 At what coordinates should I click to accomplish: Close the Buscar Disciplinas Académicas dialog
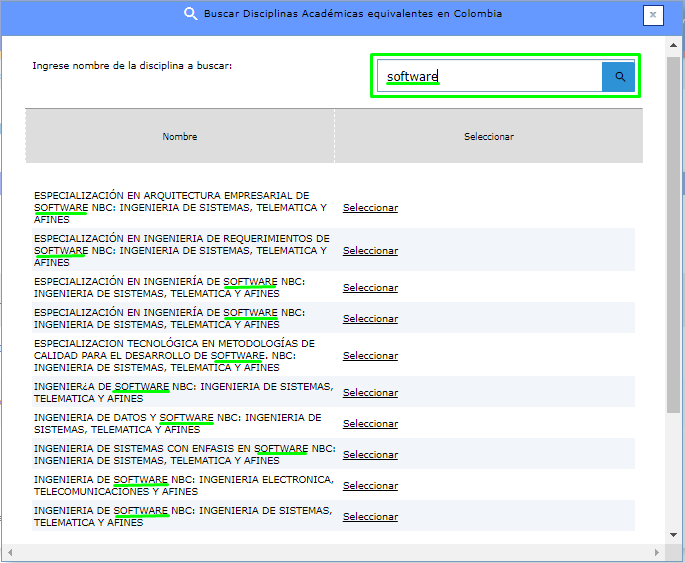(x=653, y=15)
